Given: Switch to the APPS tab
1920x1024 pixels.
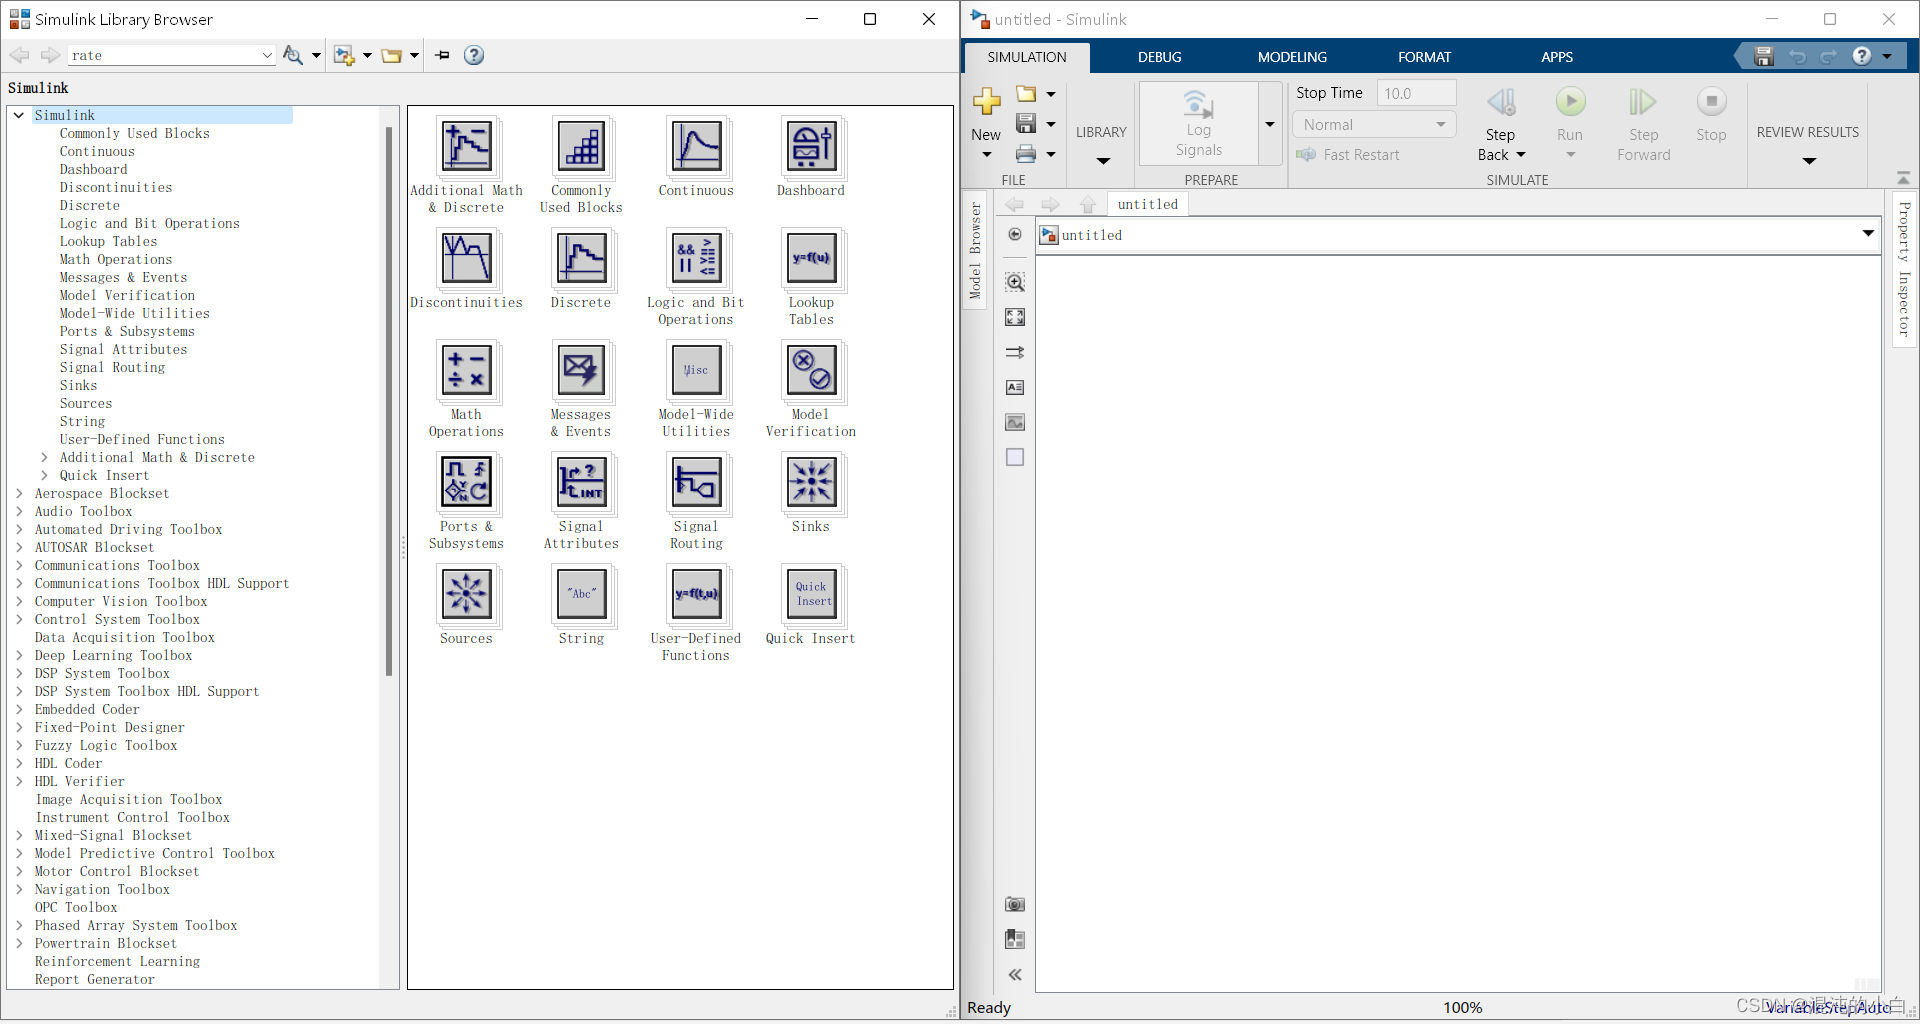Looking at the screenshot, I should tap(1557, 57).
